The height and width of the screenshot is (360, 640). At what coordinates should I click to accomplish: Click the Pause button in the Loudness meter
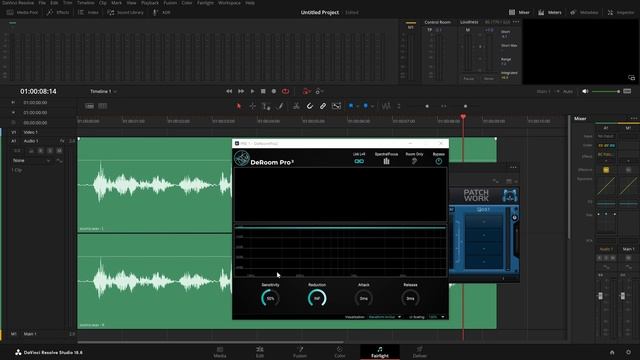point(469,78)
